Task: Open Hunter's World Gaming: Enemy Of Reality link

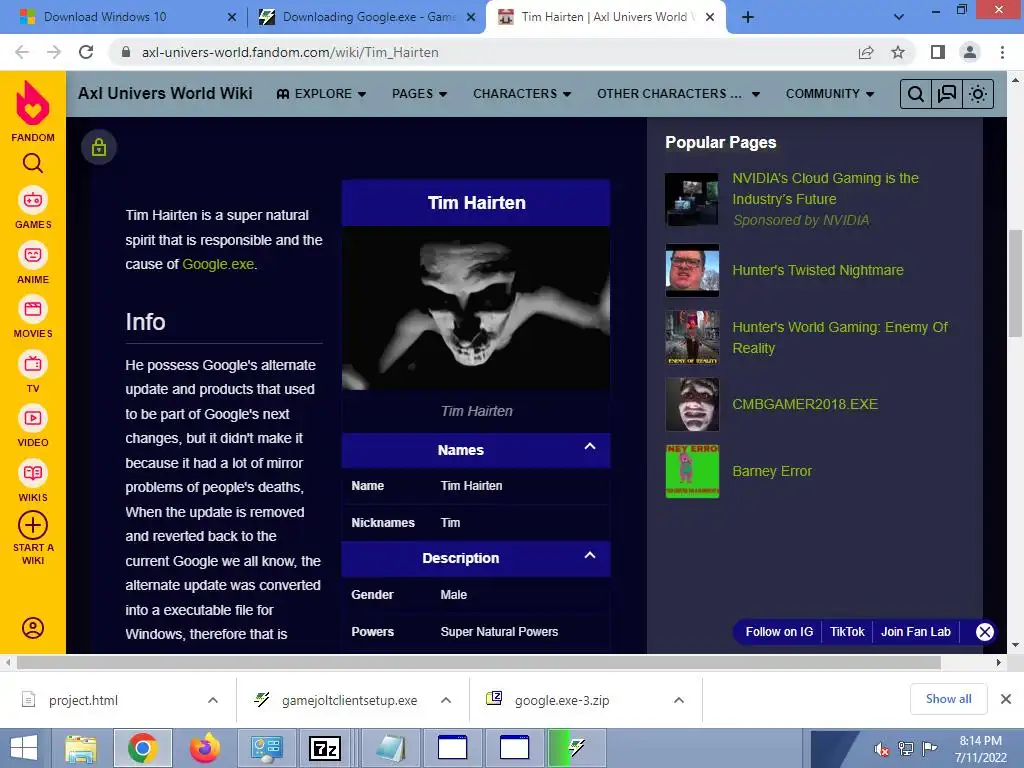Action: pyautogui.click(x=840, y=338)
